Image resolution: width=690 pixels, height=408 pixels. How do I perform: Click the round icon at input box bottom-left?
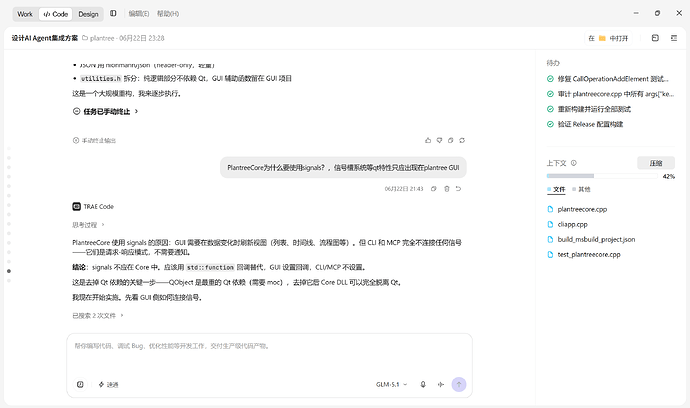pyautogui.click(x=80, y=385)
